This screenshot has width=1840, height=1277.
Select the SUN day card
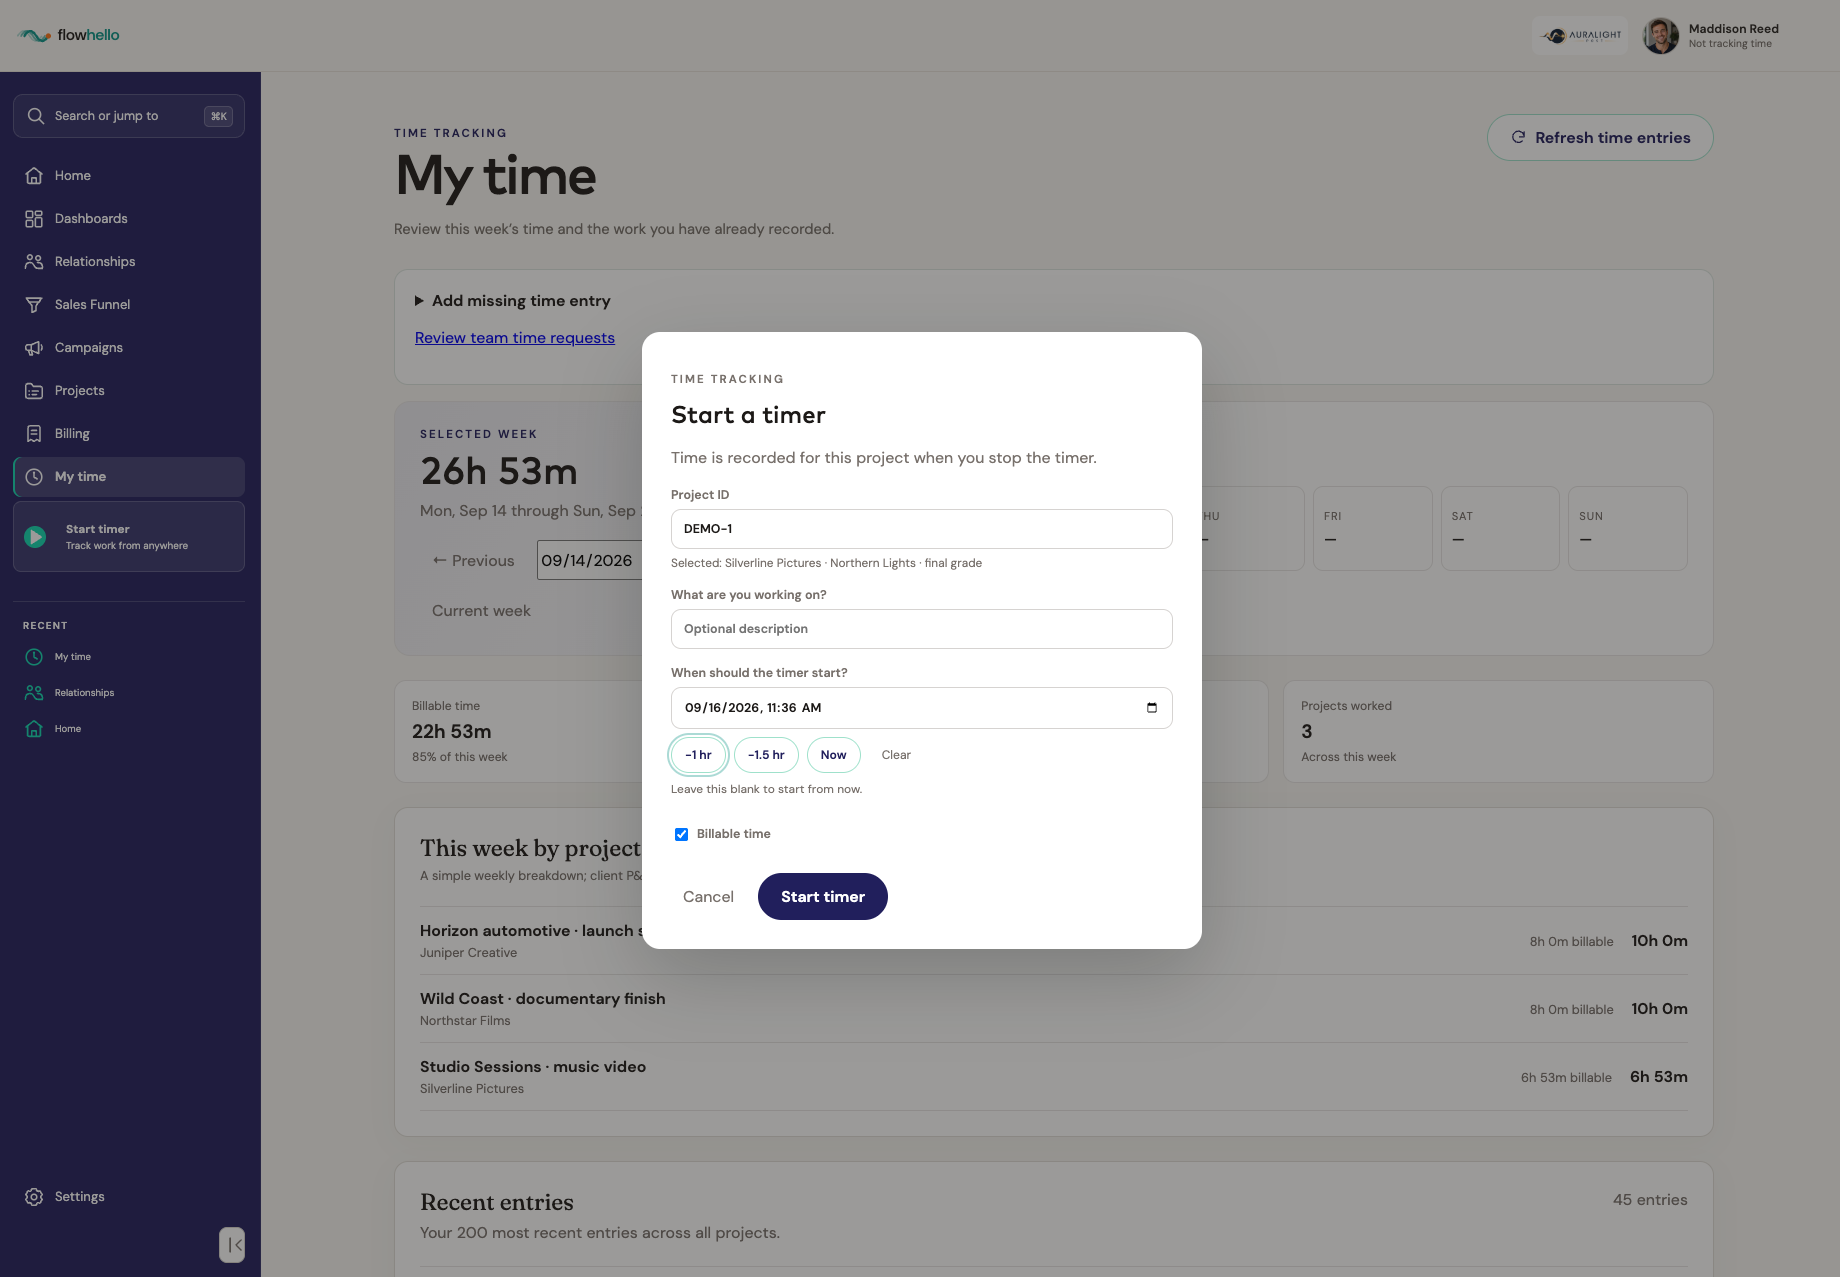1628,529
